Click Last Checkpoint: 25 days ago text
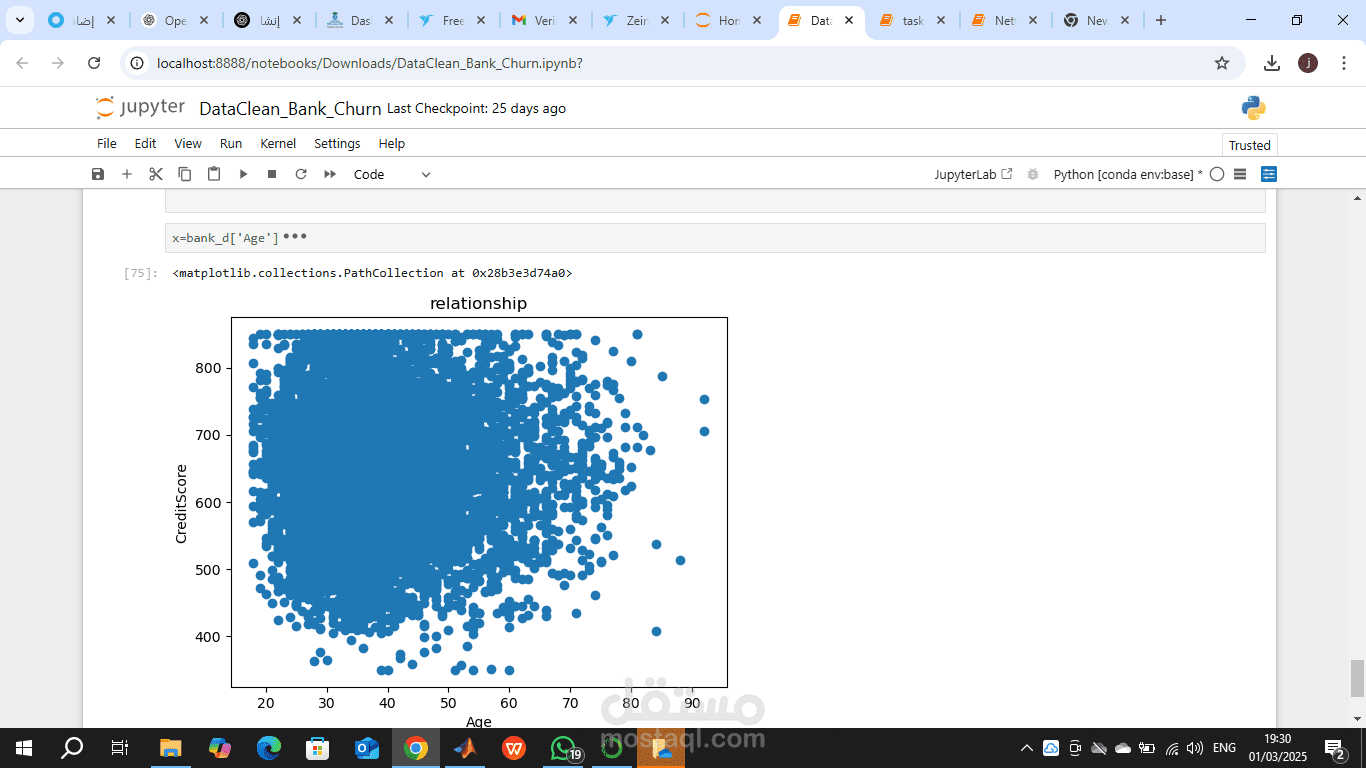Image resolution: width=1366 pixels, height=768 pixels. (x=476, y=109)
